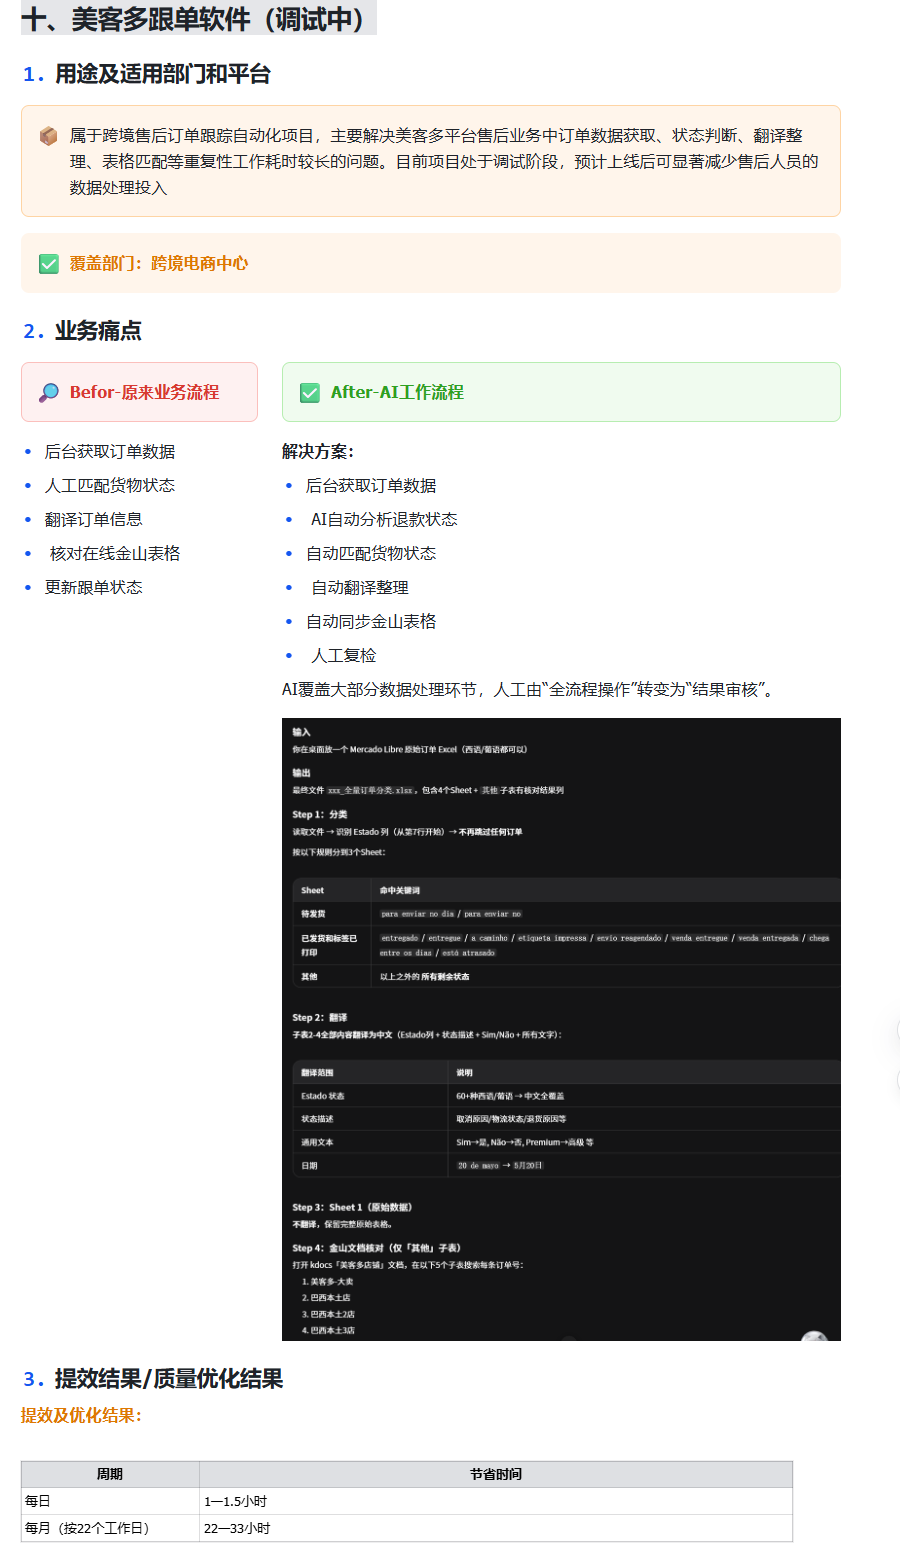Select heading 十、美客多跟单软件（调试中）
The image size is (900, 1544).
pos(198,18)
